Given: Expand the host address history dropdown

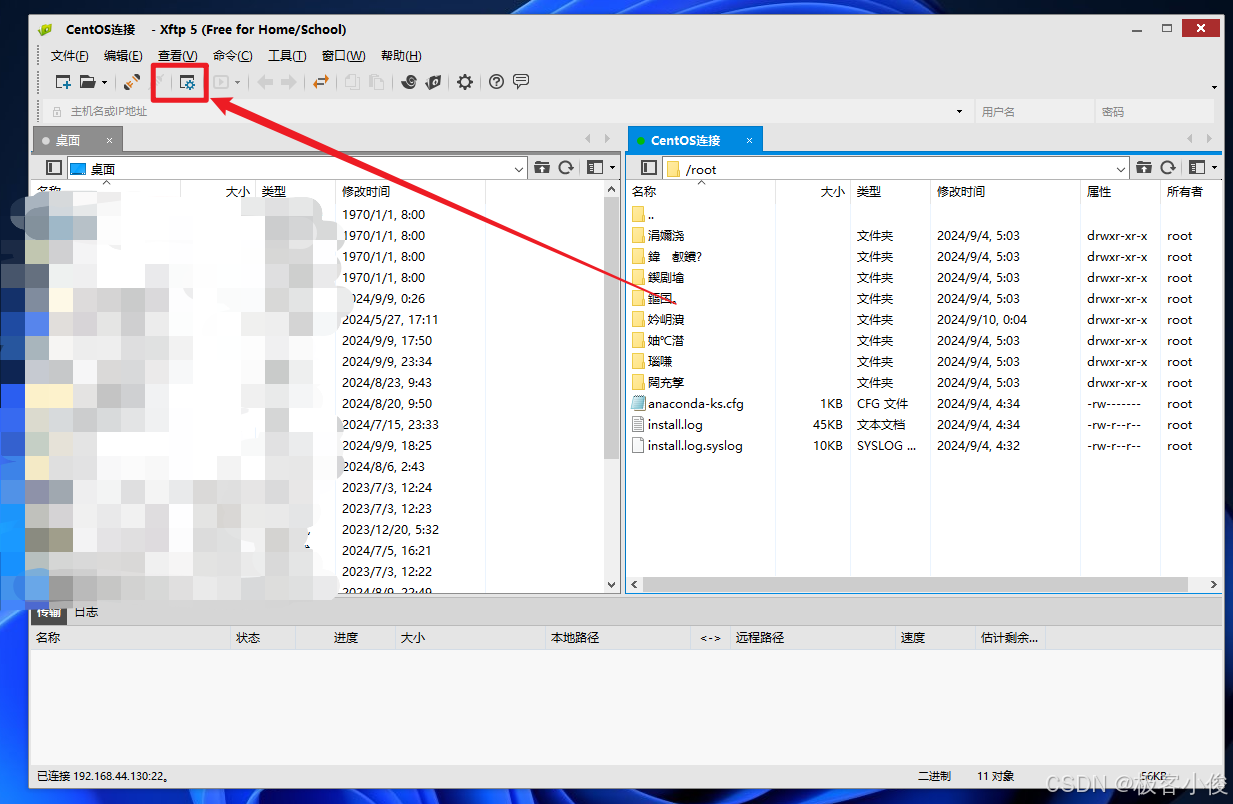Looking at the screenshot, I should click(x=959, y=112).
